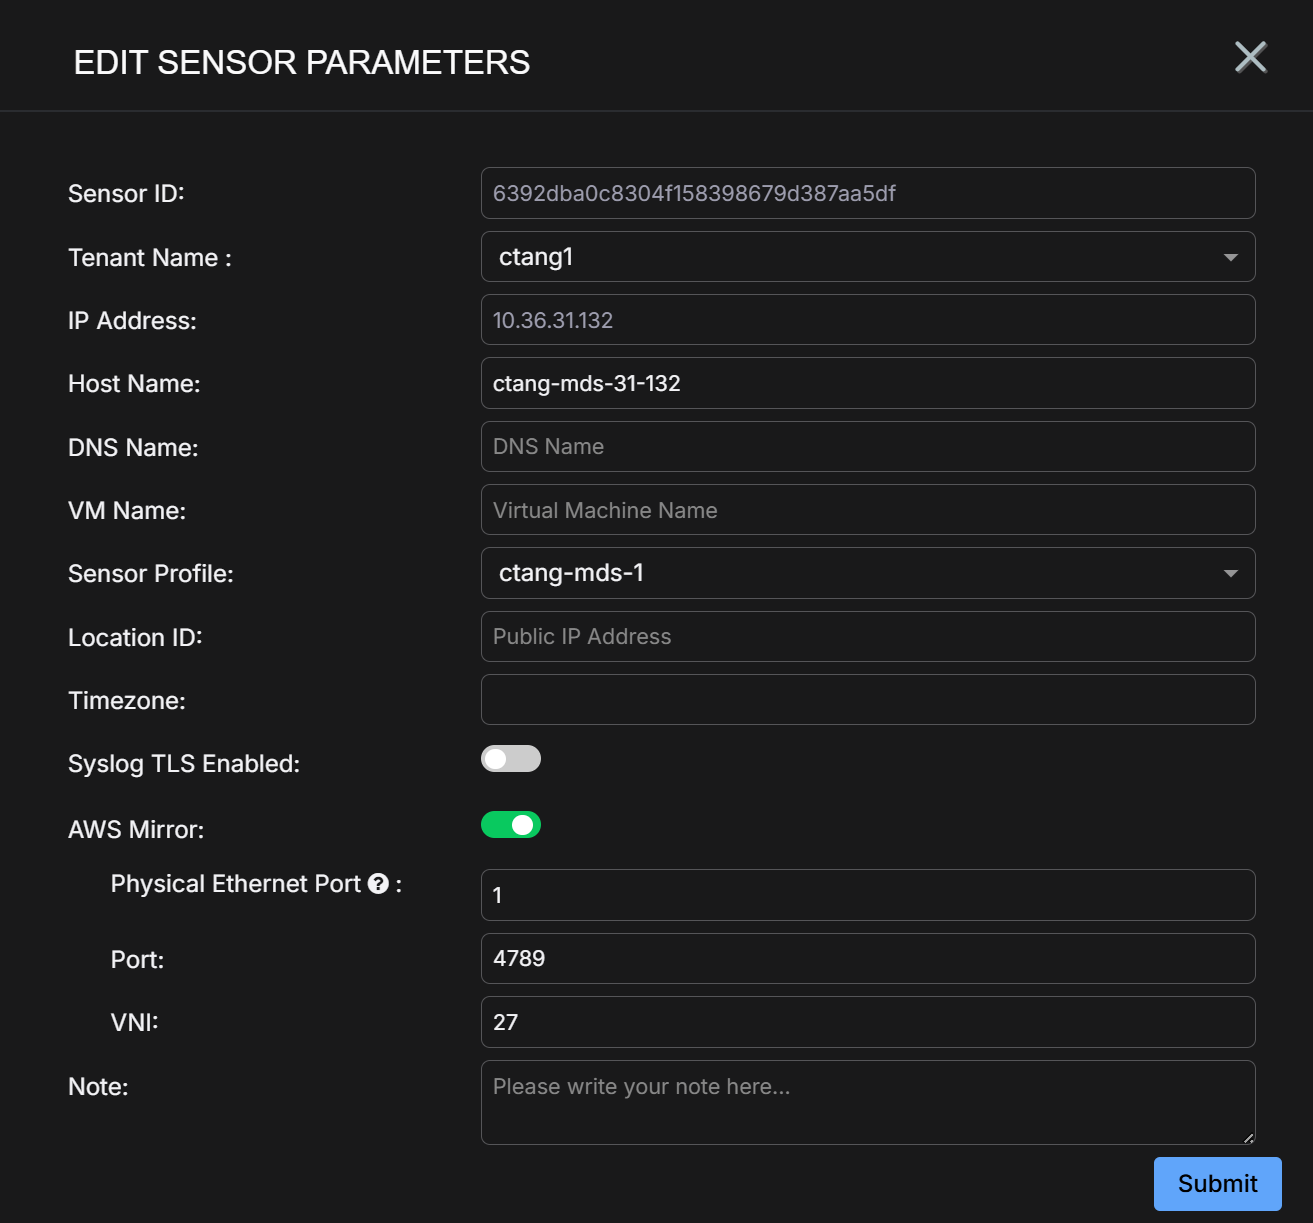
Task: Open the Tenant Name dropdown
Action: coord(868,257)
